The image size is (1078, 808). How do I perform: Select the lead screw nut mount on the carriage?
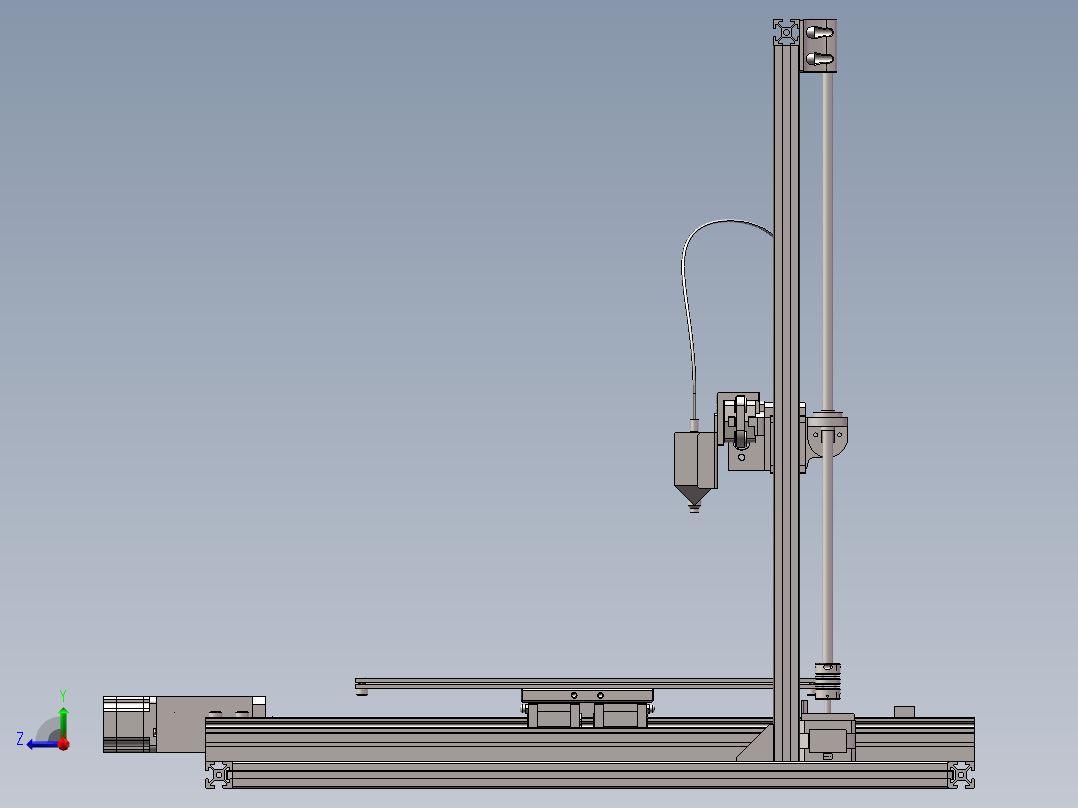[x=827, y=435]
